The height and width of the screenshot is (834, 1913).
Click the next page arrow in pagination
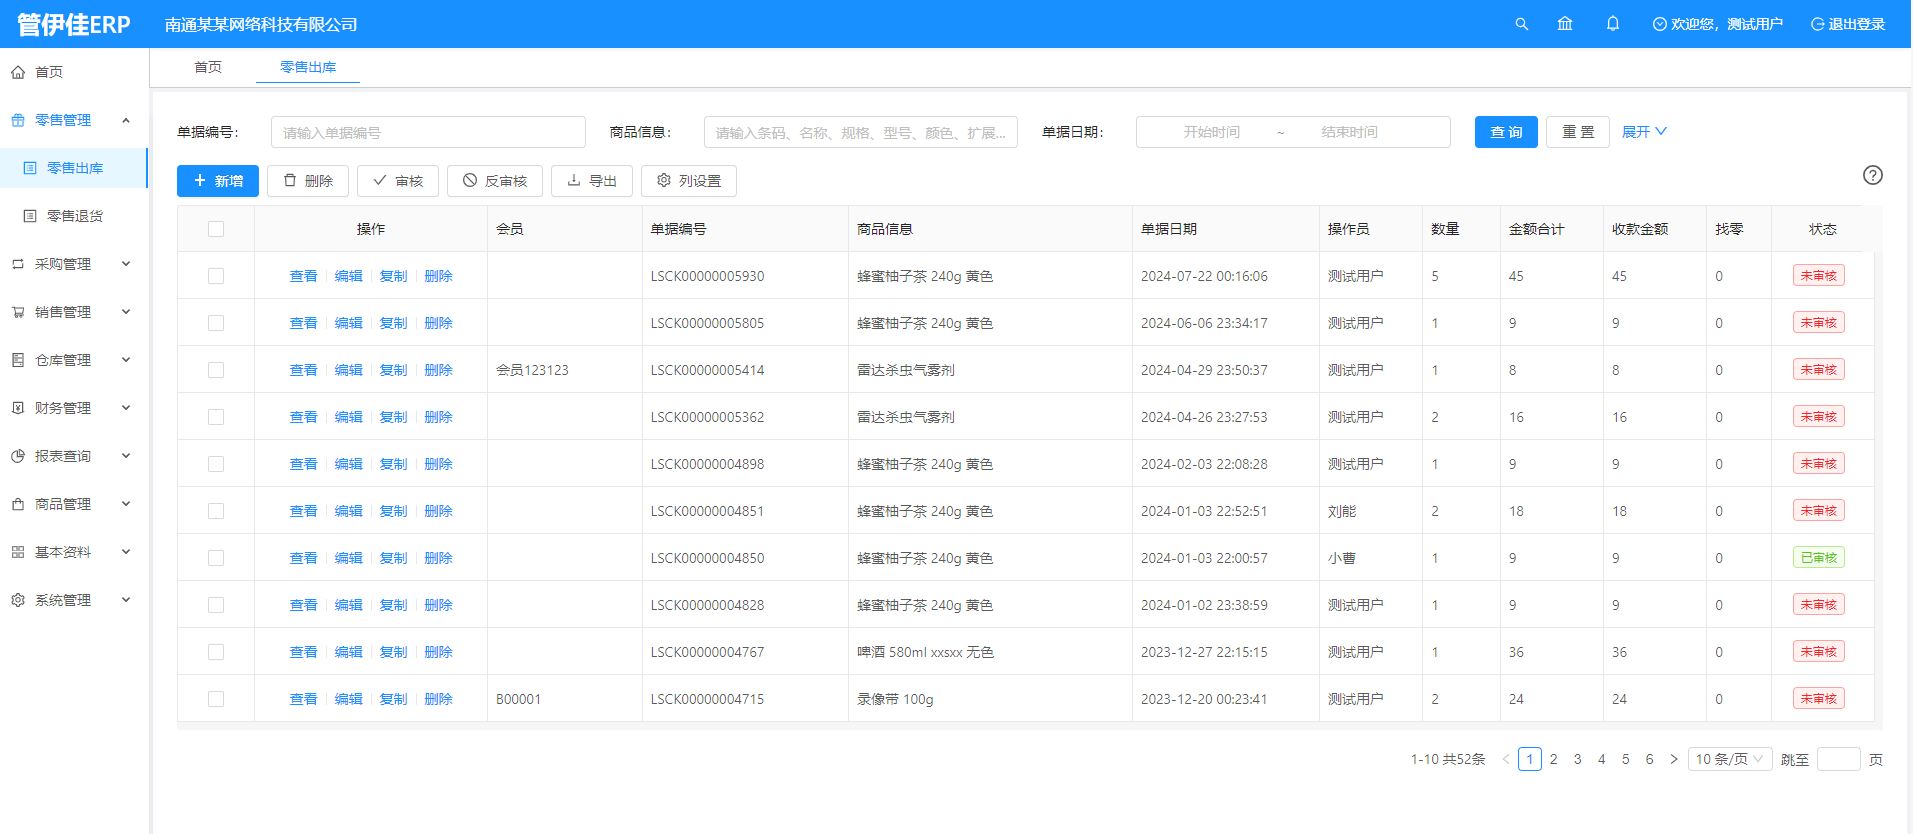tap(1673, 759)
